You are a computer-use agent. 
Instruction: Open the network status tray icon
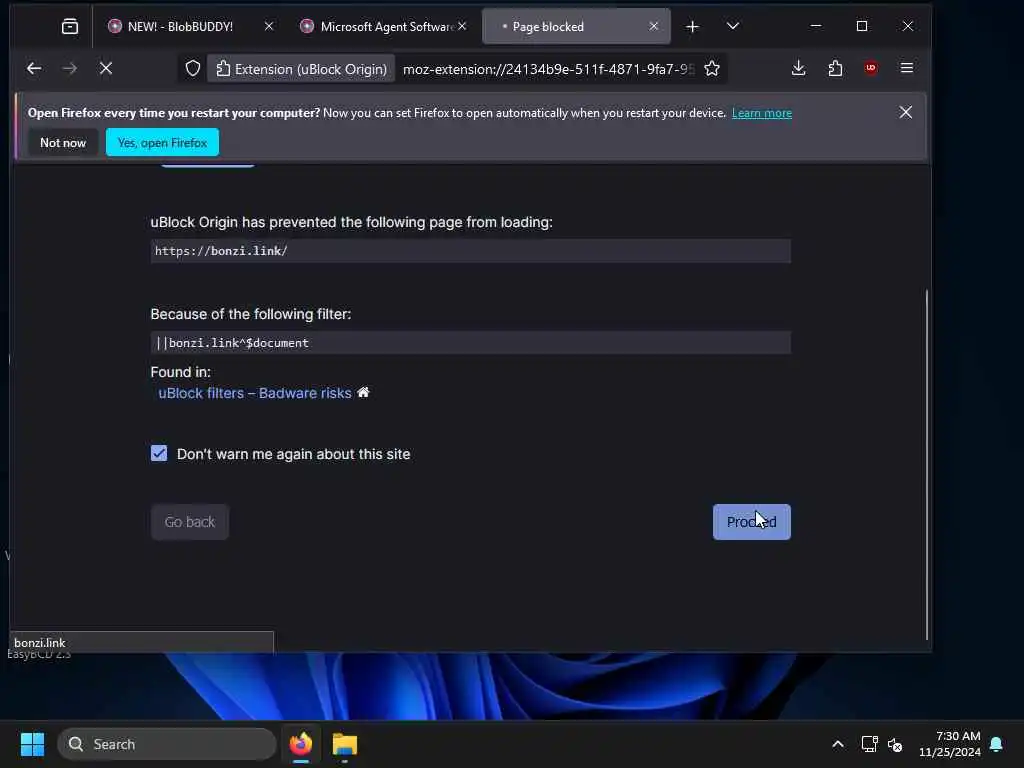tap(869, 744)
